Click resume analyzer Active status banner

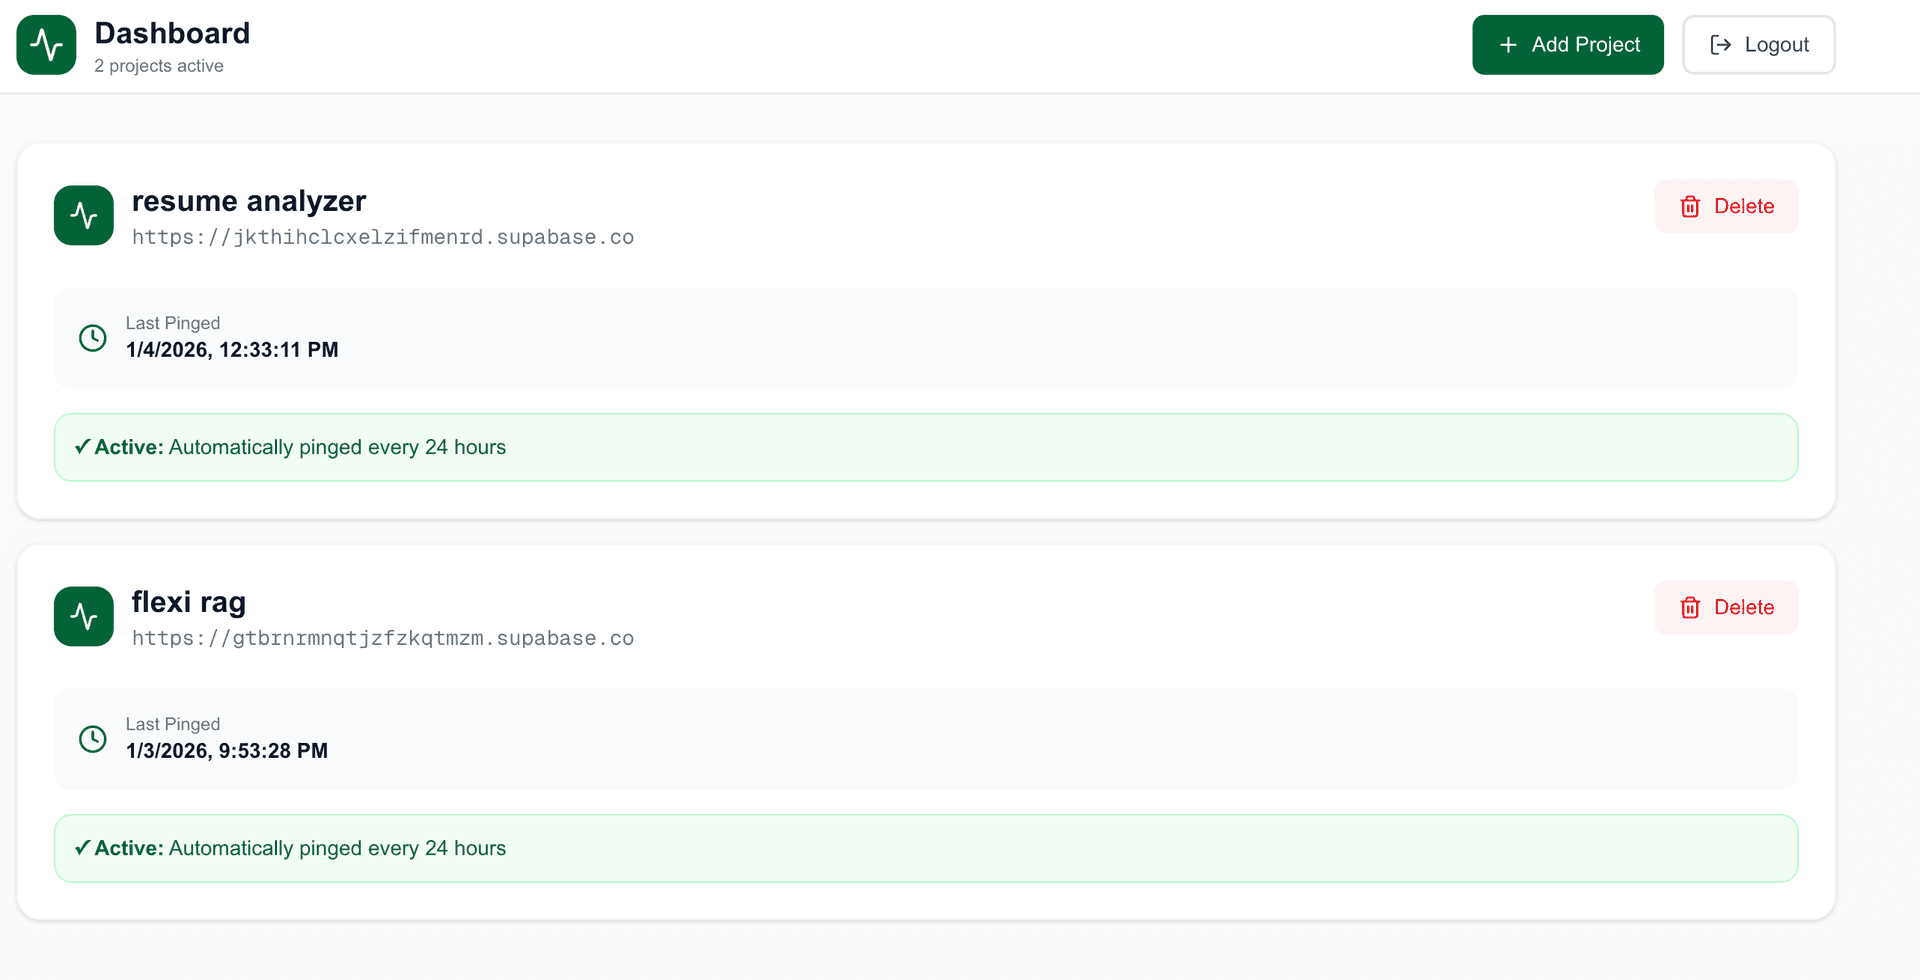click(x=926, y=447)
